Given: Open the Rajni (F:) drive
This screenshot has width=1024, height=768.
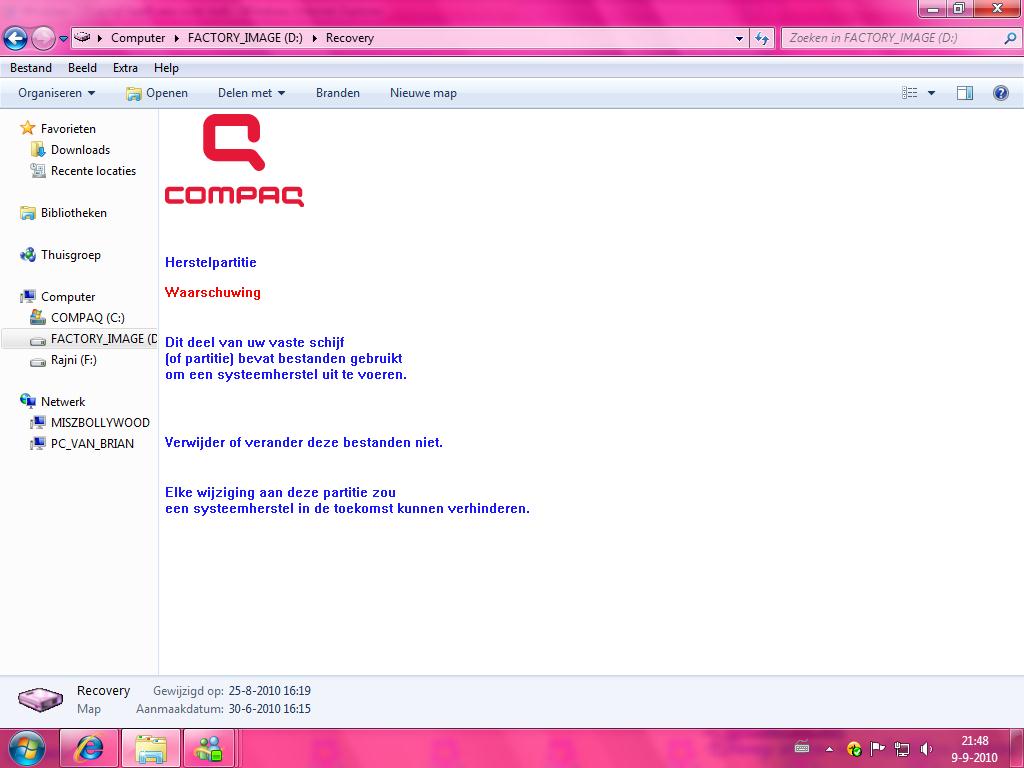Looking at the screenshot, I should coord(74,360).
